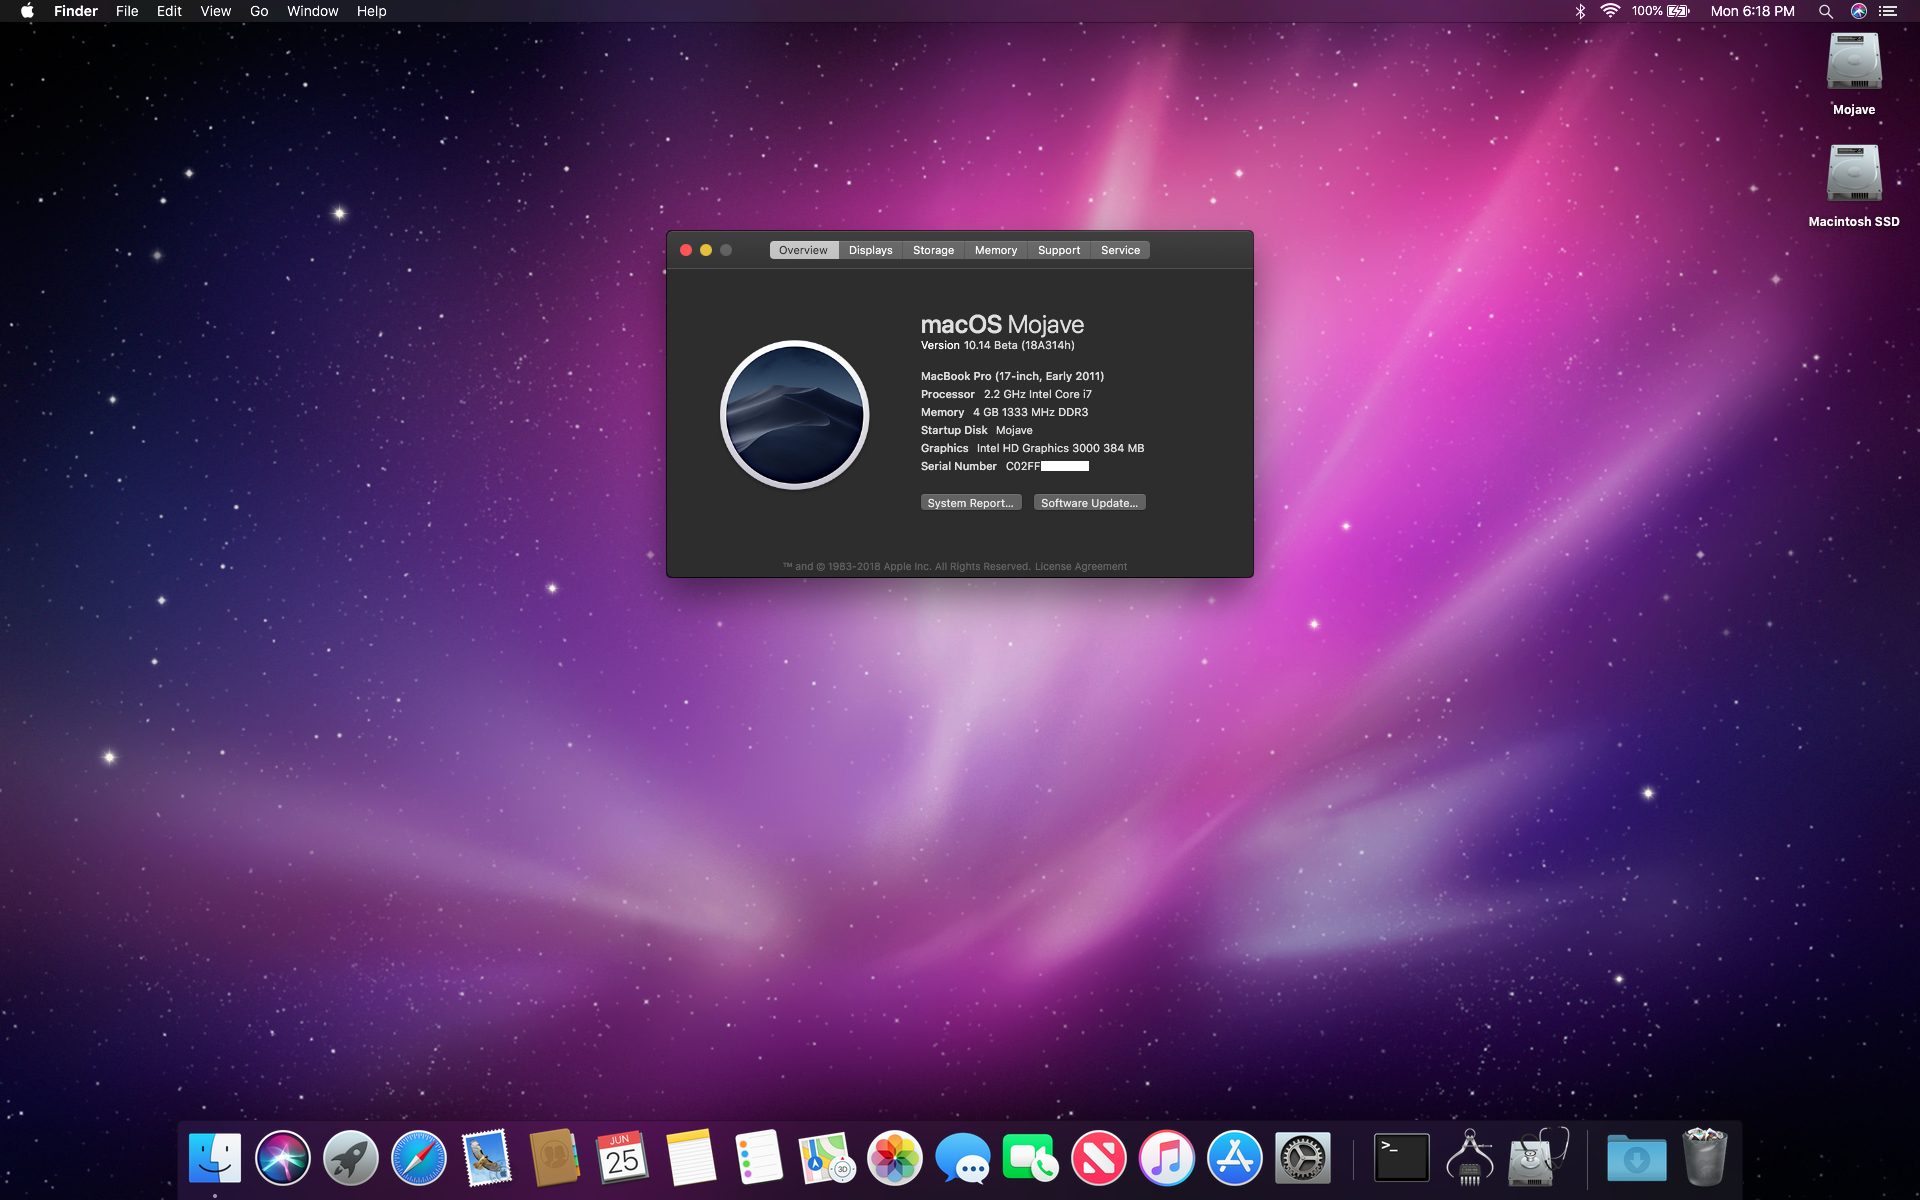This screenshot has height=1200, width=1920.
Task: Expand the Support tab for help options
Action: tap(1057, 250)
